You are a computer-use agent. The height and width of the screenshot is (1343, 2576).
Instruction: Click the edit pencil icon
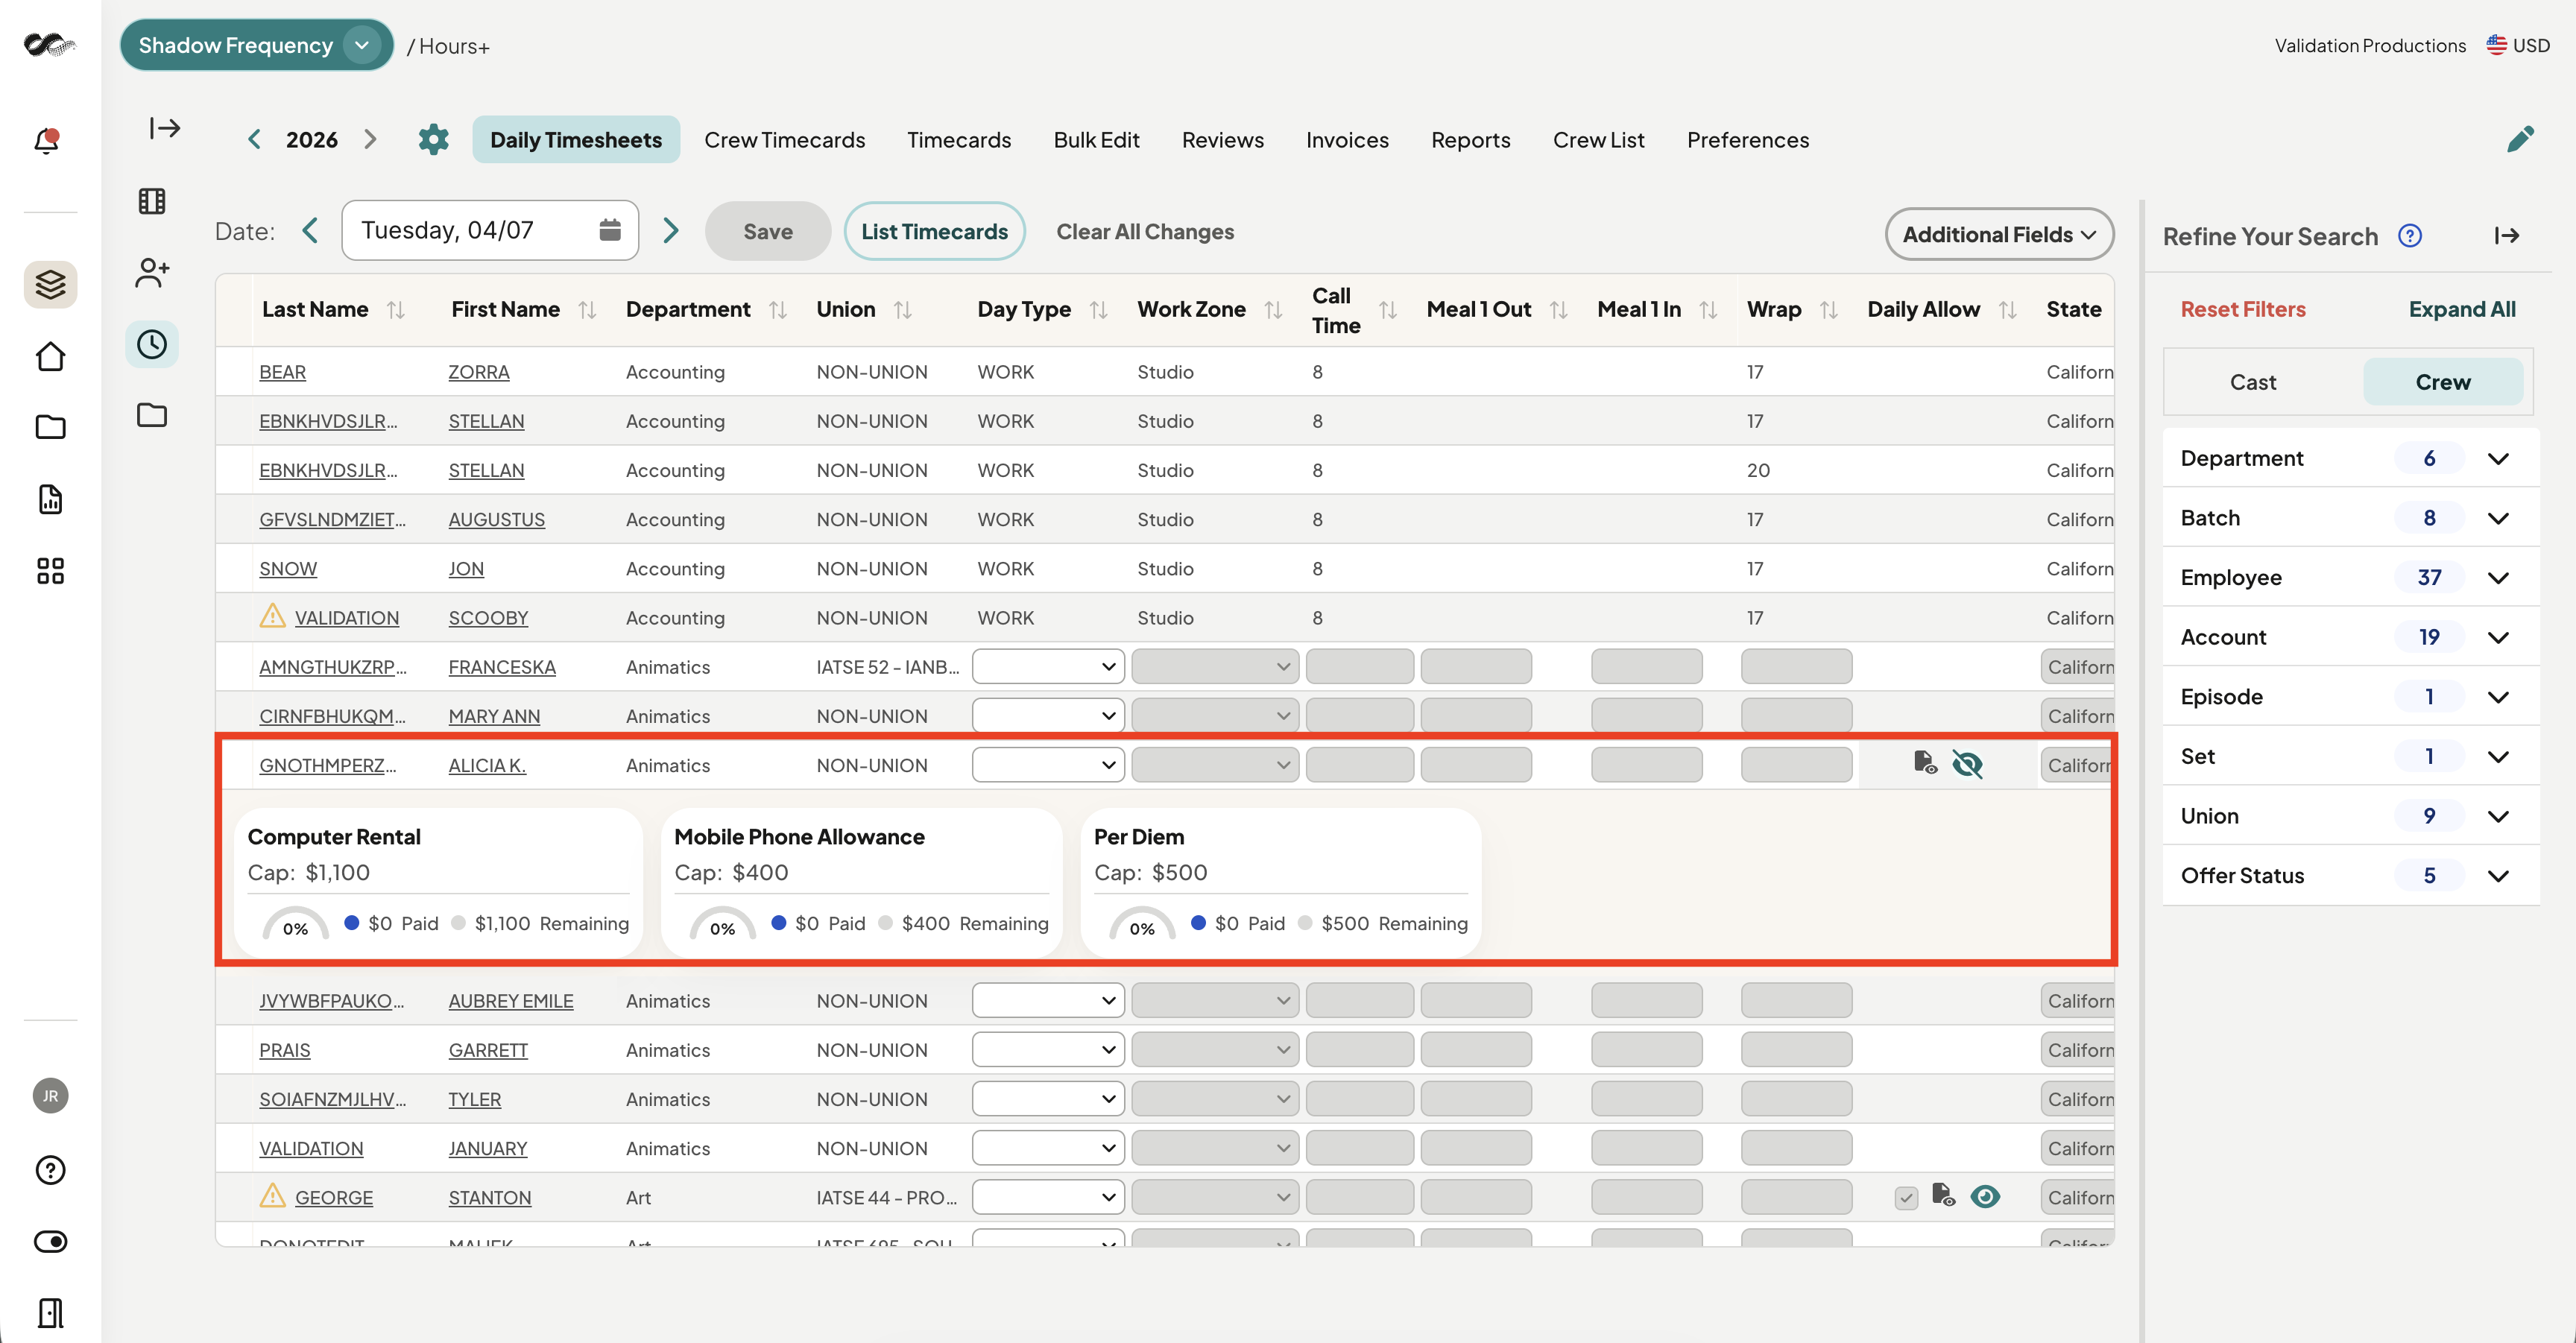pos(2520,139)
